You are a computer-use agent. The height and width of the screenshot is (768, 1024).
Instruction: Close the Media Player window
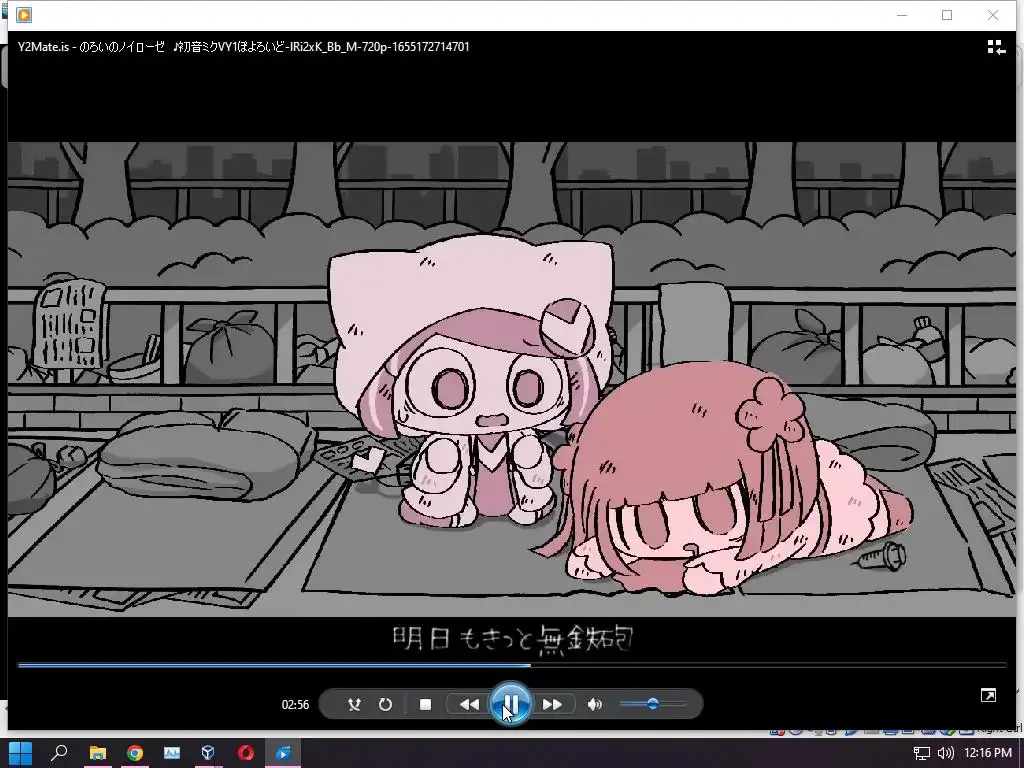[x=993, y=15]
